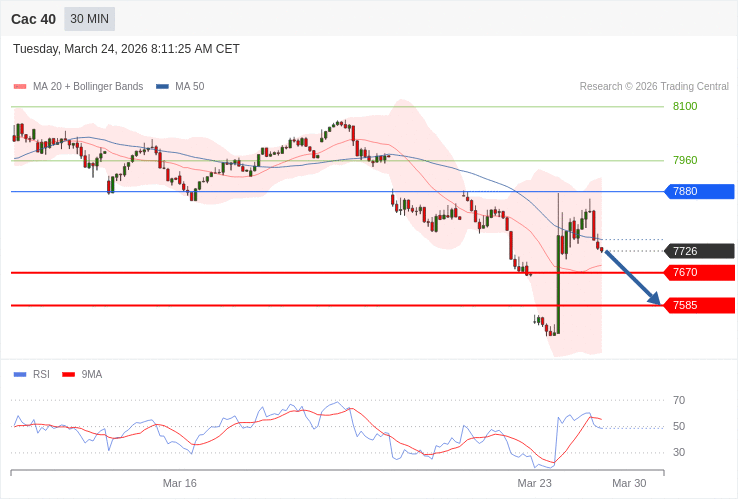
Task: Click the blue 7880 price tag
Action: 699,191
